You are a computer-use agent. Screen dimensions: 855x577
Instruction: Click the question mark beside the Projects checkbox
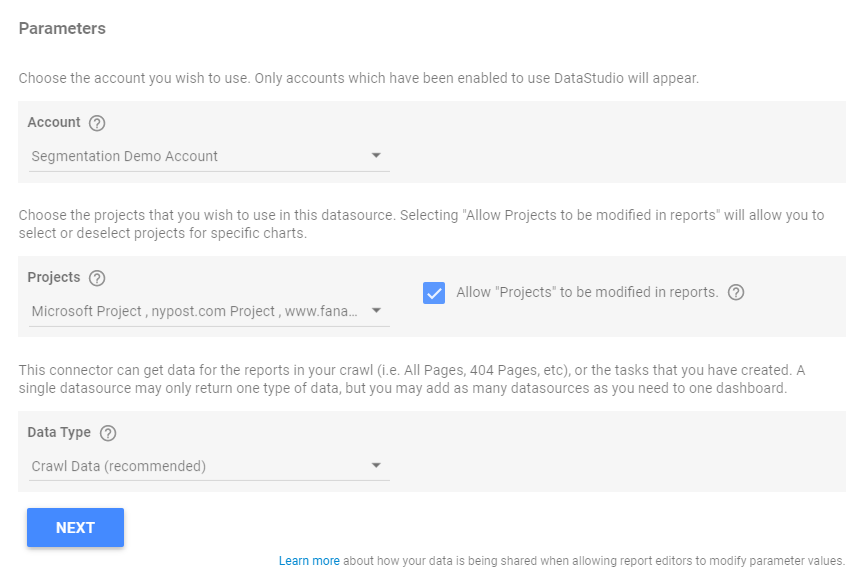point(737,292)
